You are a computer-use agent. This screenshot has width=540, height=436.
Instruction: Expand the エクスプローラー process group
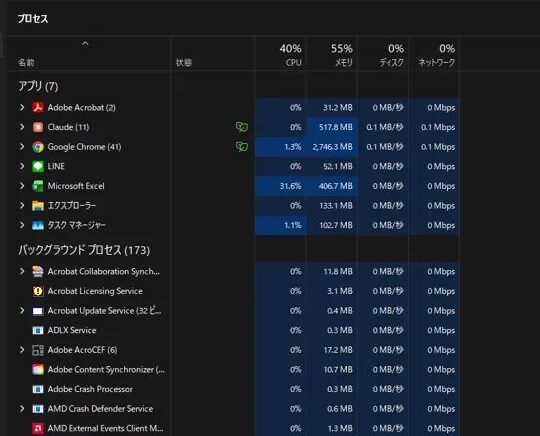coord(22,206)
